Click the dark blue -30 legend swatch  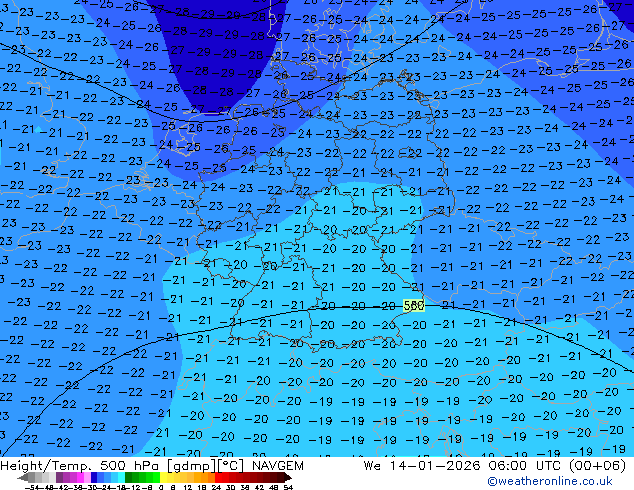click(x=94, y=477)
